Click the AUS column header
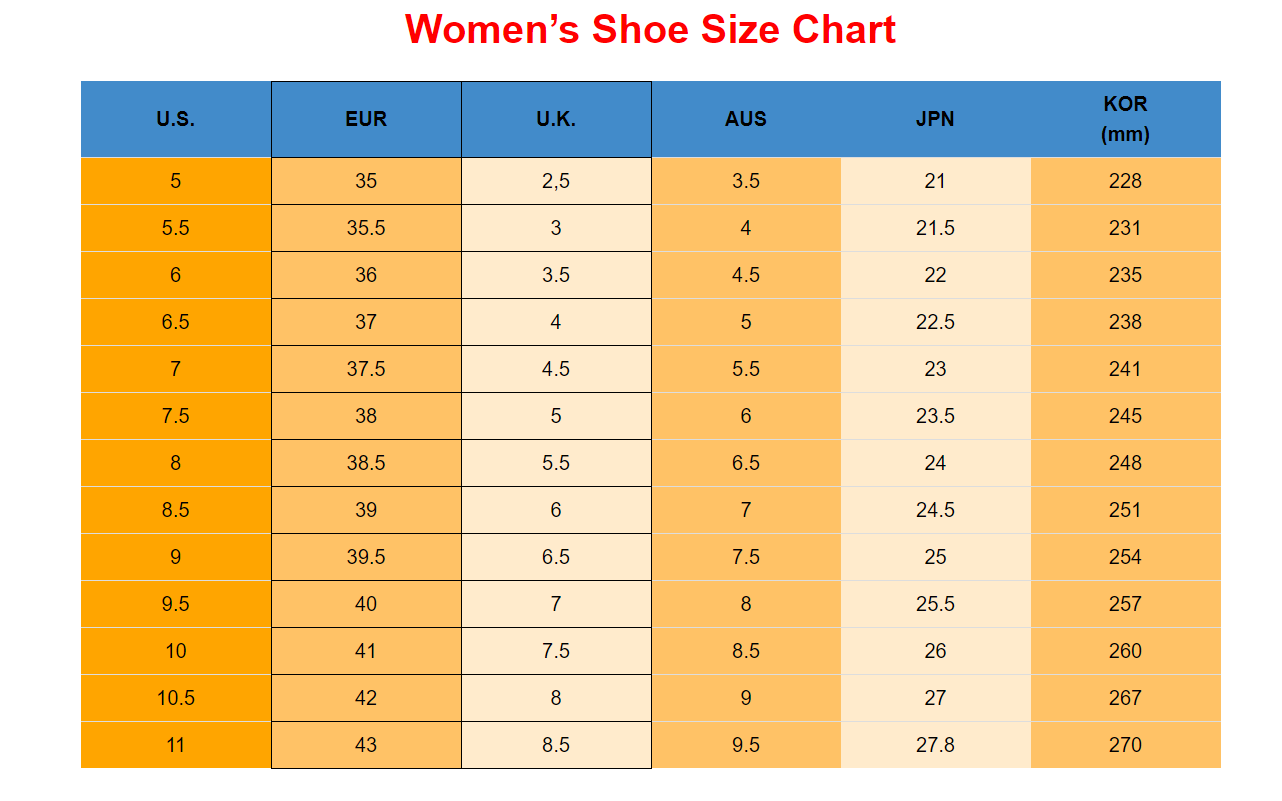Viewport: 1282px width, 801px height. pyautogui.click(x=746, y=119)
